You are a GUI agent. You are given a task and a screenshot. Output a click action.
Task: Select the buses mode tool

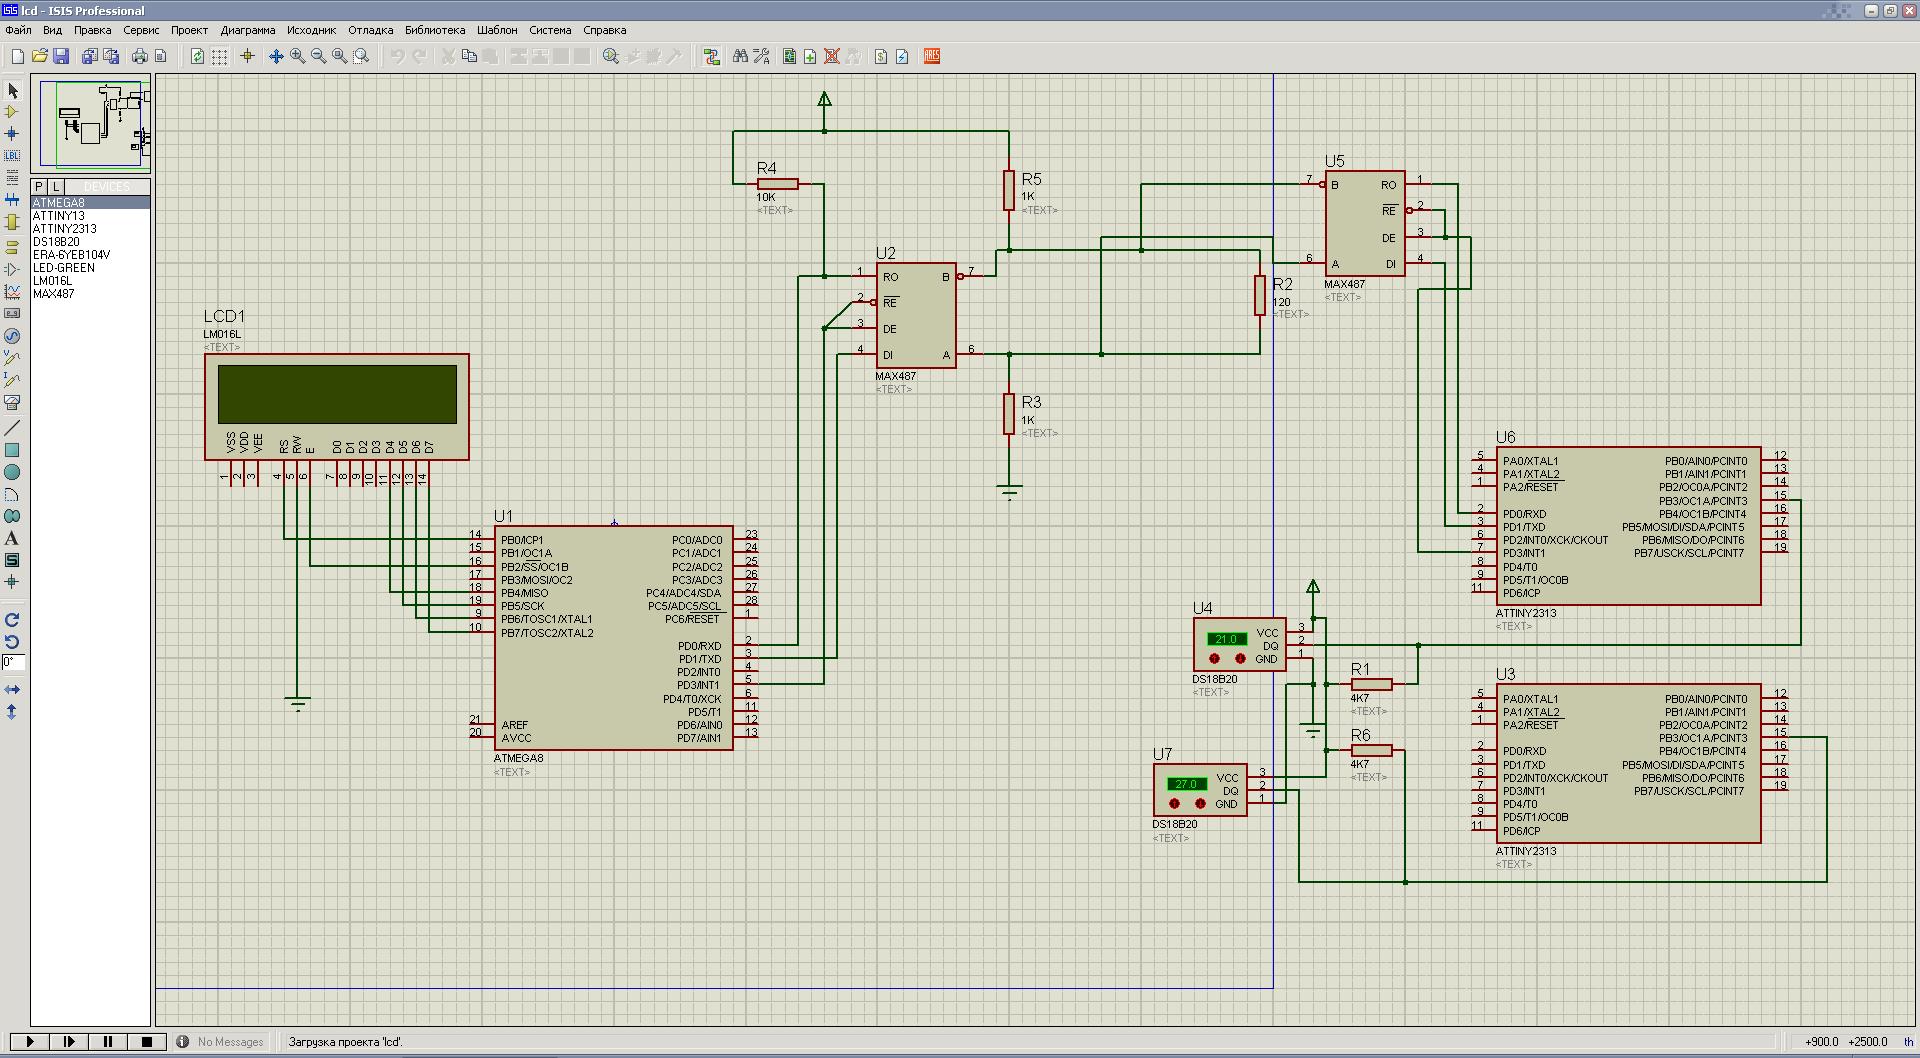point(12,199)
